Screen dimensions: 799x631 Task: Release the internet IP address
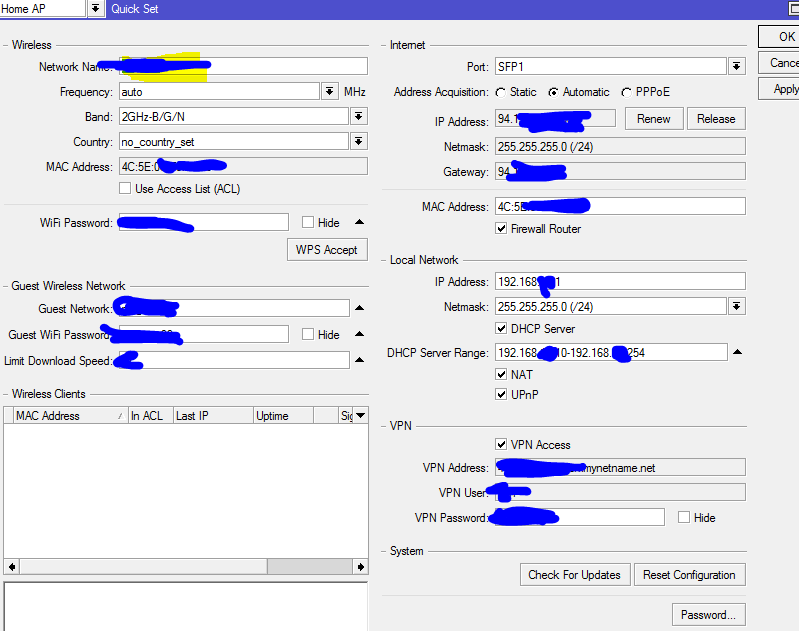(716, 119)
